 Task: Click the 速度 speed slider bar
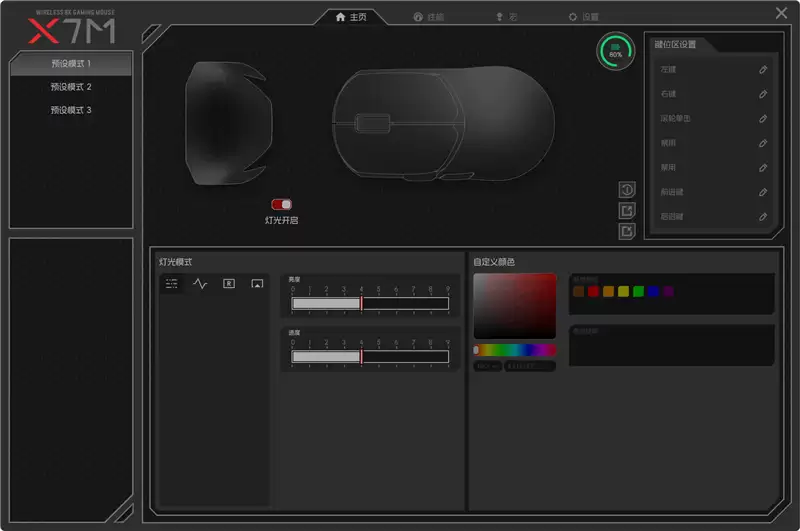(x=370, y=357)
